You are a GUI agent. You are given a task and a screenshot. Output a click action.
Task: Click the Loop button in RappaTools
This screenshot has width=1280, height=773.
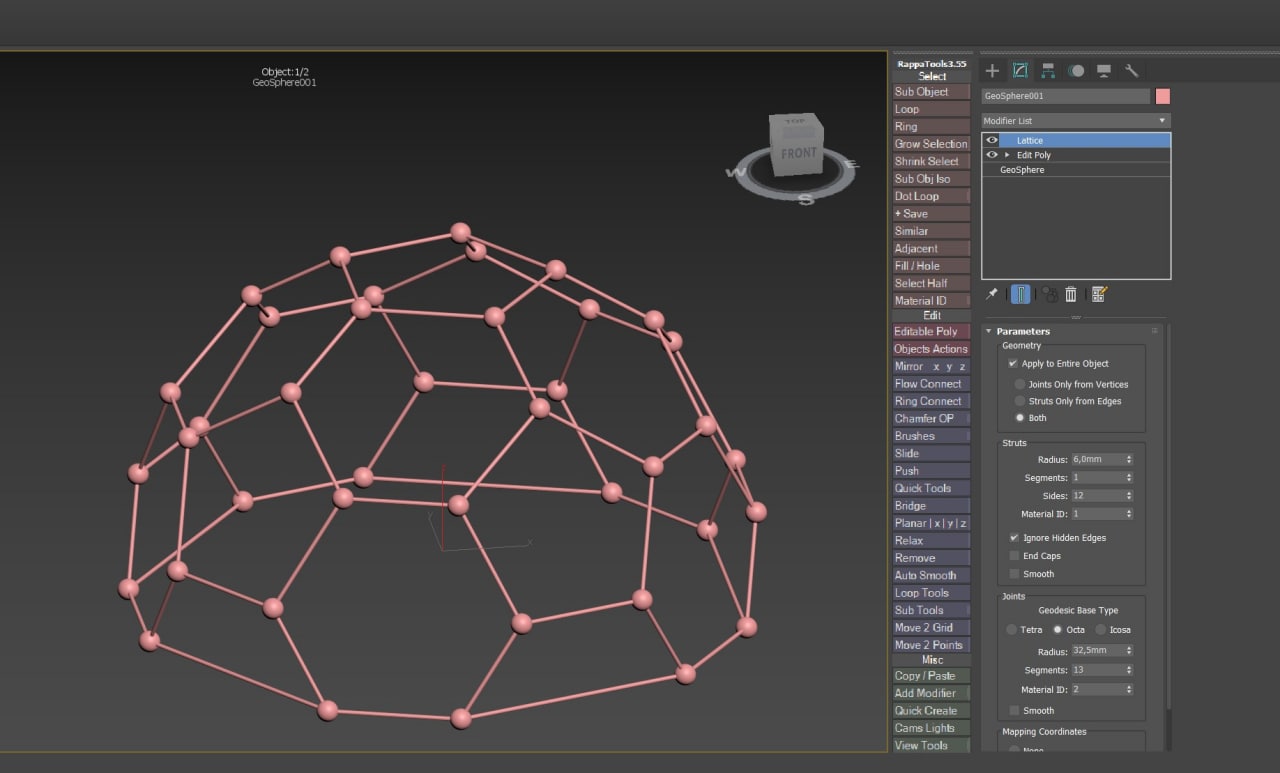[x=931, y=109]
